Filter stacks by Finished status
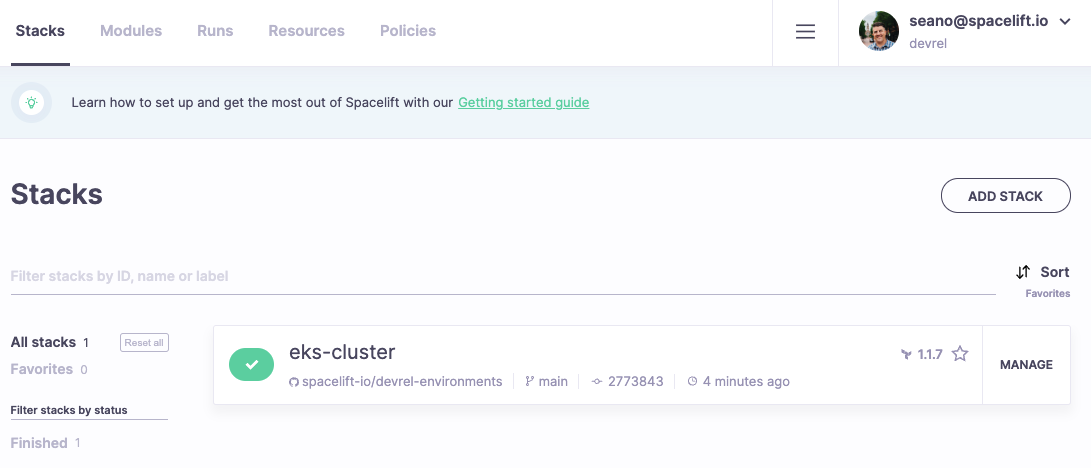The image size is (1091, 468). coord(39,443)
